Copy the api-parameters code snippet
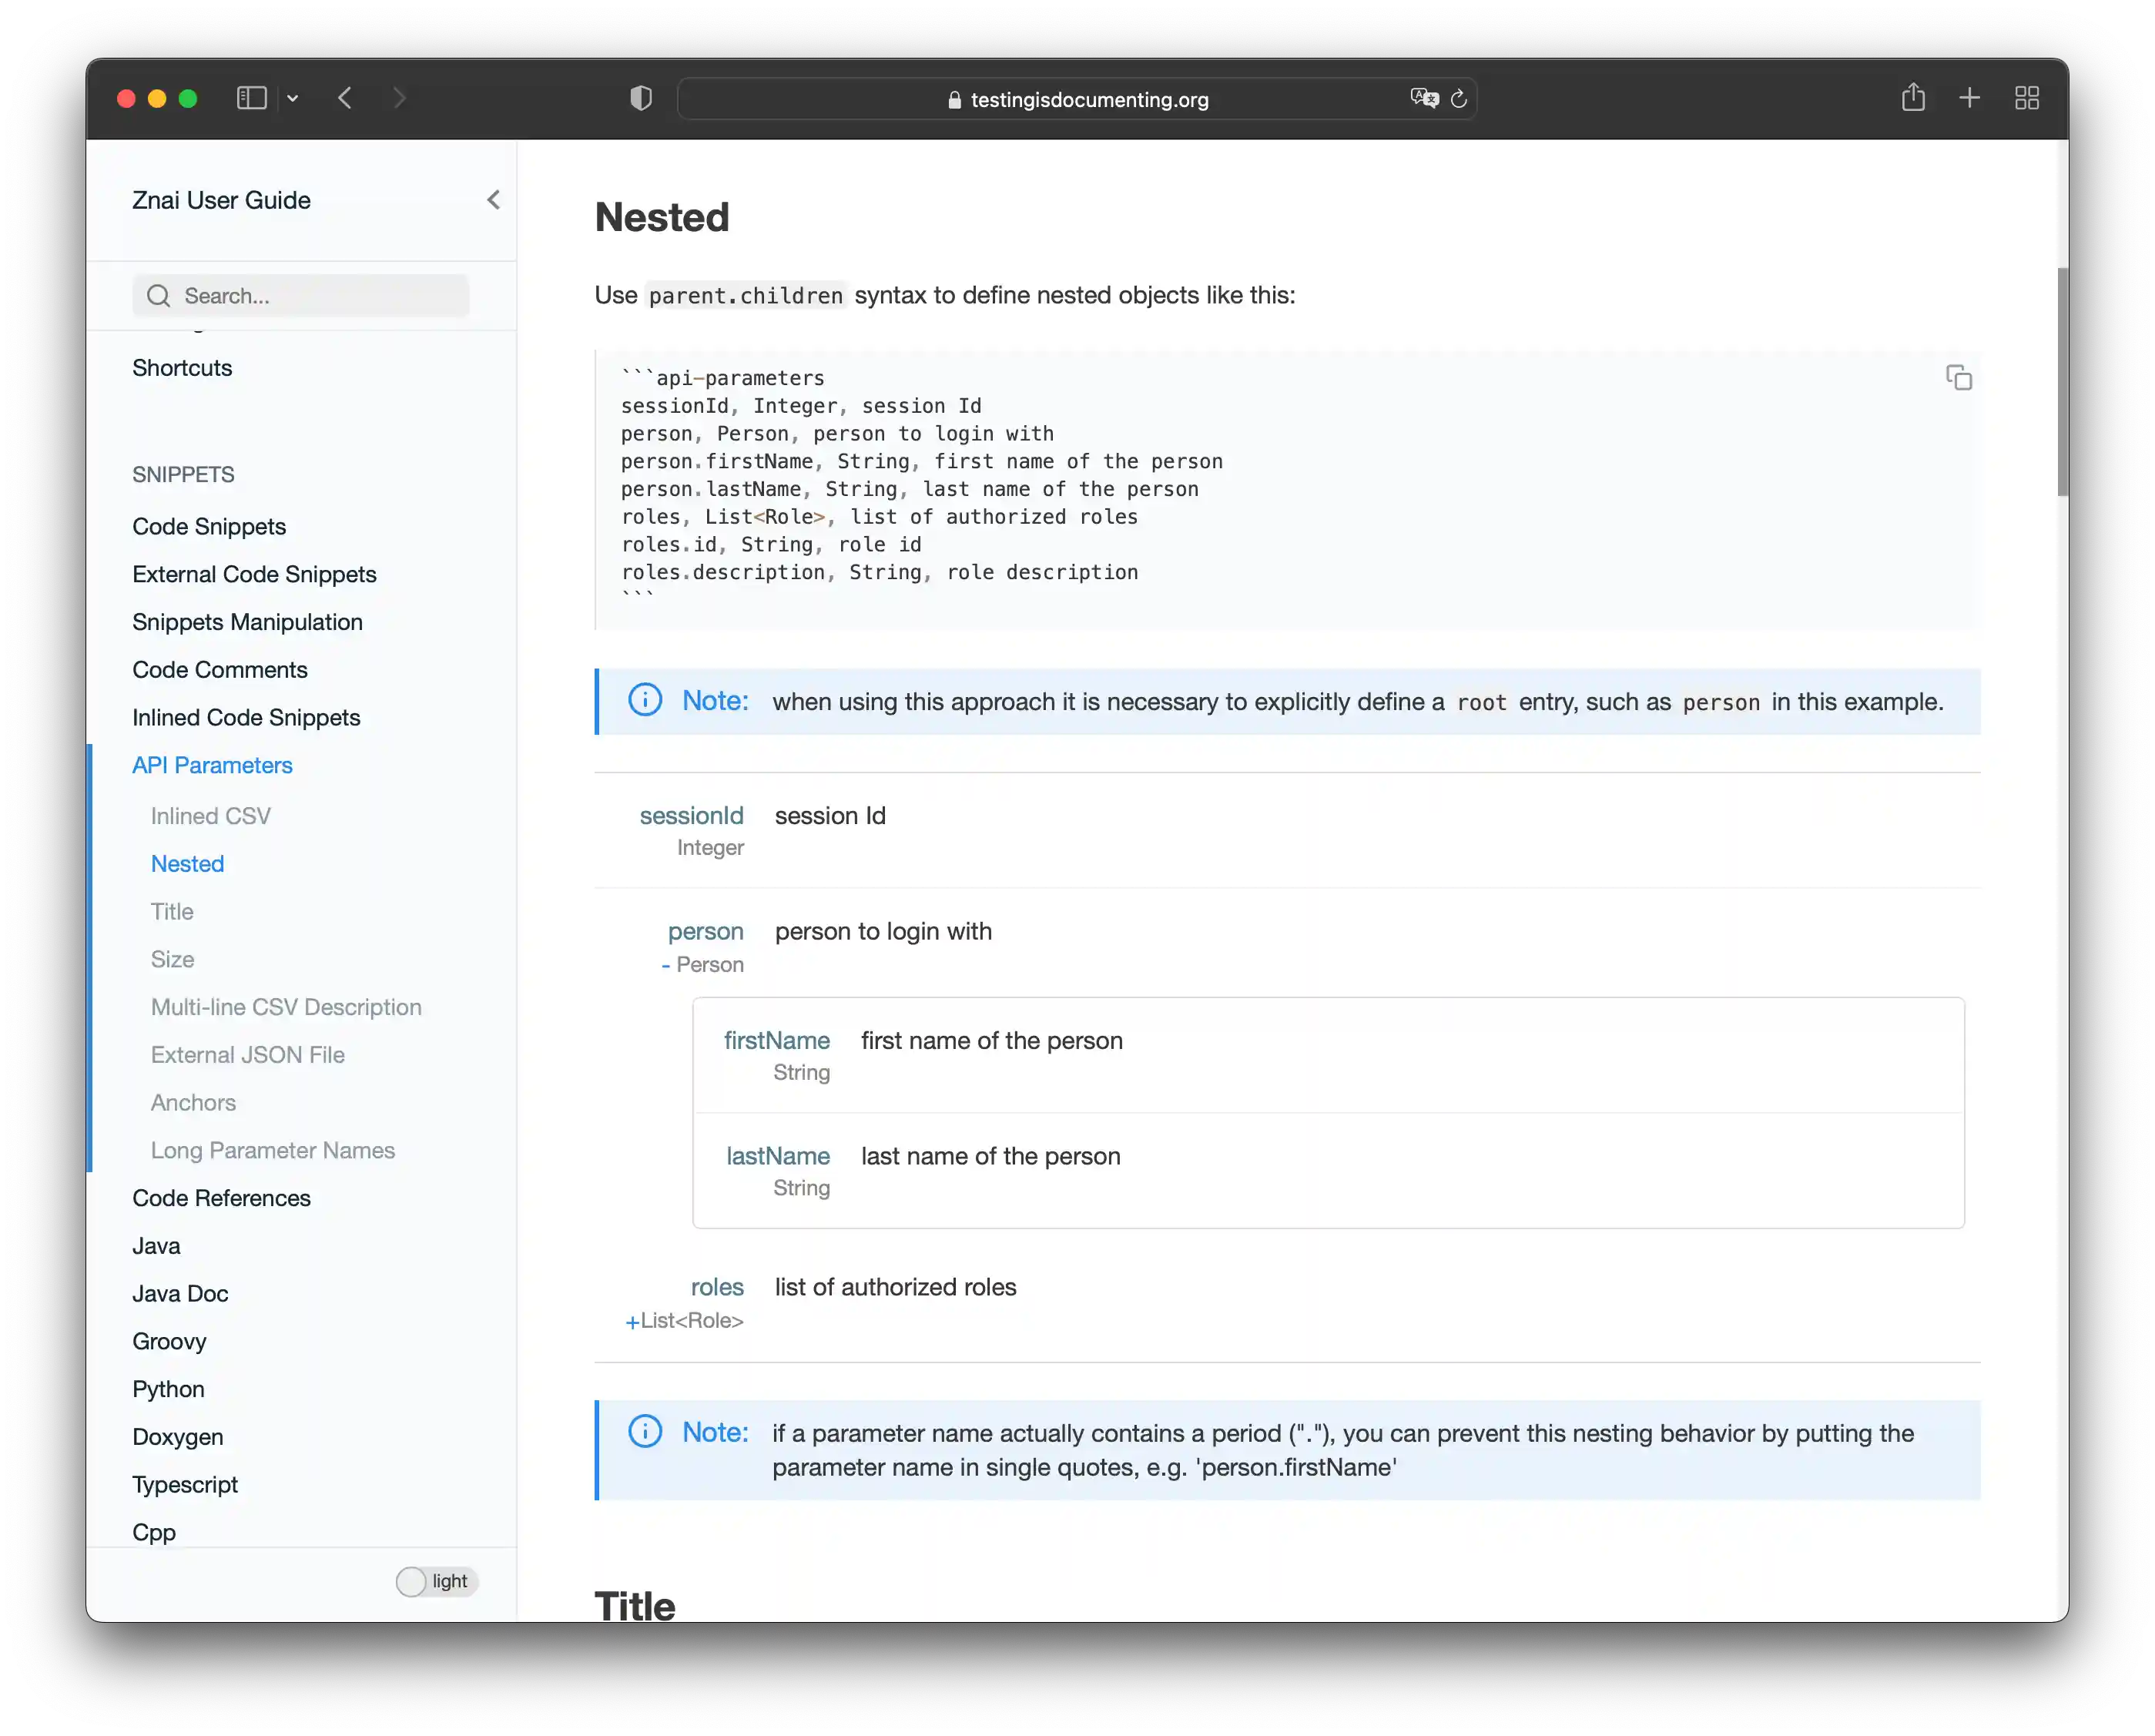This screenshot has height=1736, width=2155. click(1958, 377)
